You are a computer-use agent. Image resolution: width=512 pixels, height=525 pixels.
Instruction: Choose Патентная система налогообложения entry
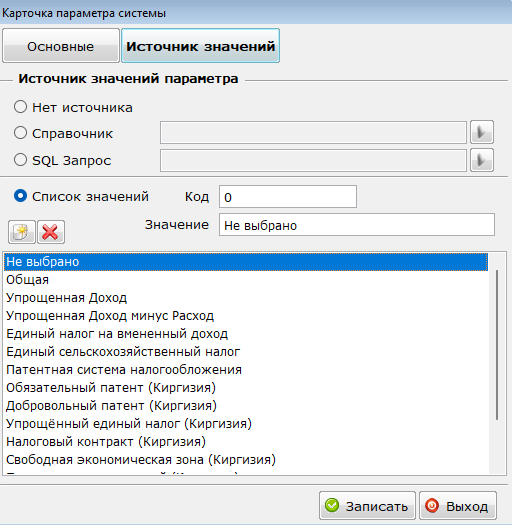(246, 370)
